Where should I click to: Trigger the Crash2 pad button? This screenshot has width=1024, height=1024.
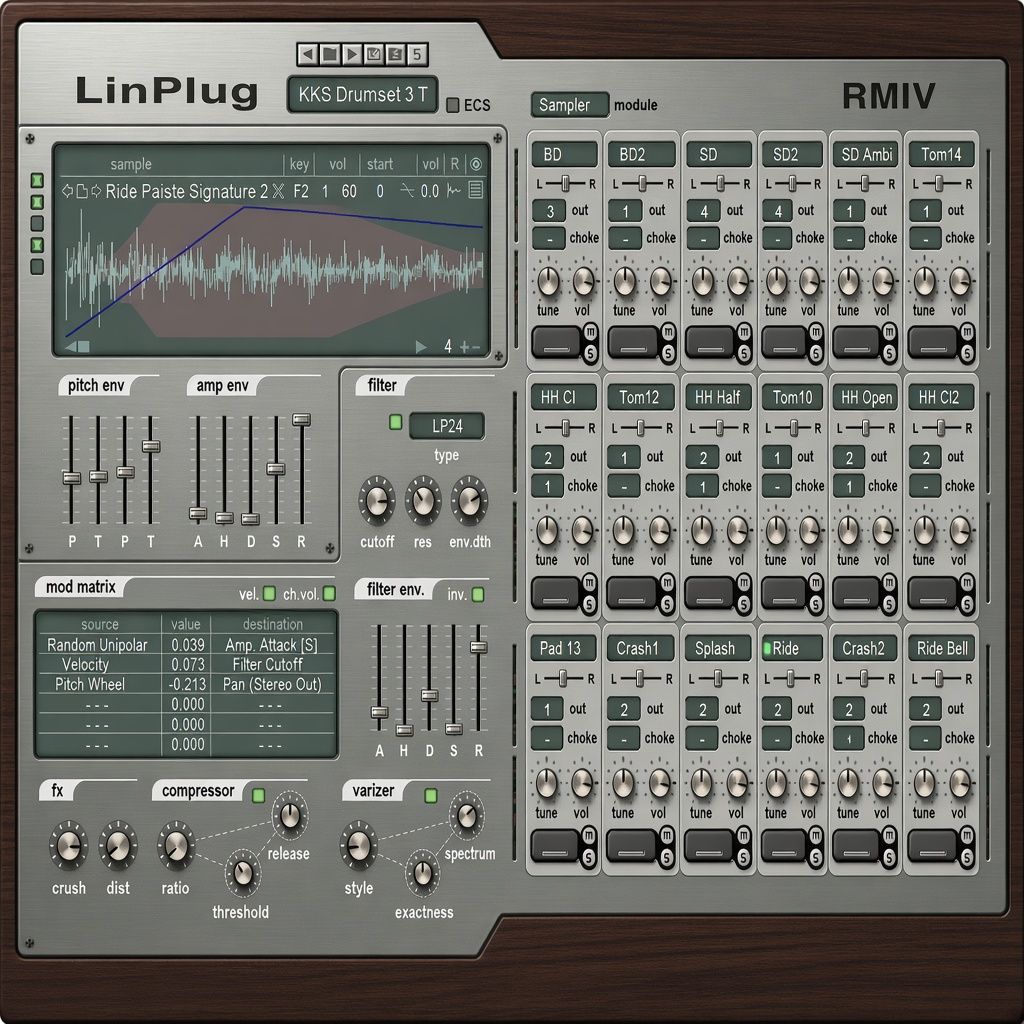coord(857,845)
